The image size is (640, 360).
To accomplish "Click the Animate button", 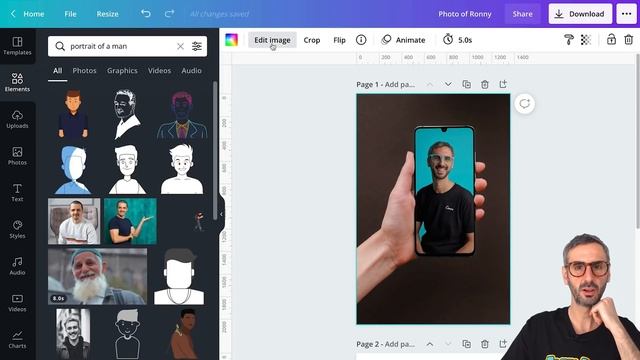I will pyautogui.click(x=403, y=40).
